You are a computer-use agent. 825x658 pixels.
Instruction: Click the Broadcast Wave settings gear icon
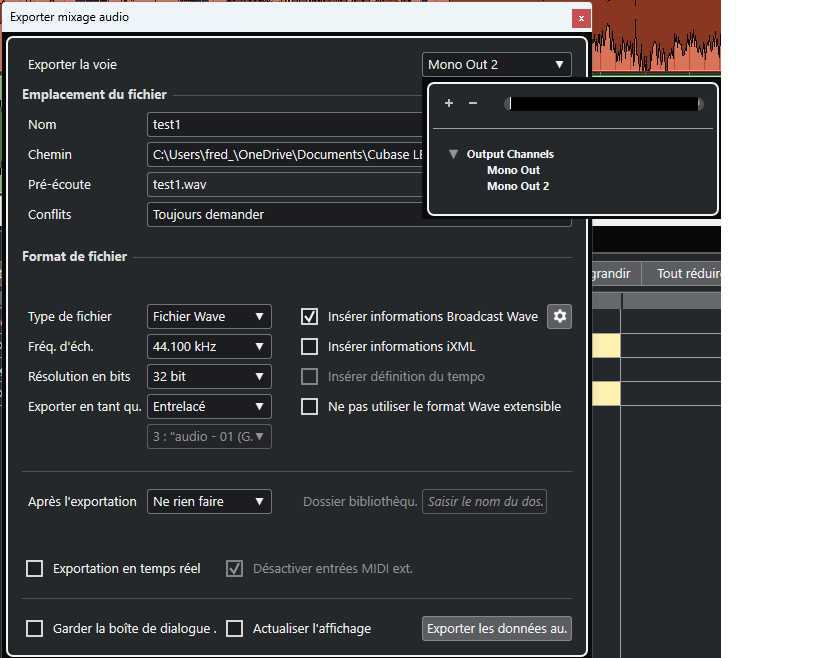click(560, 317)
